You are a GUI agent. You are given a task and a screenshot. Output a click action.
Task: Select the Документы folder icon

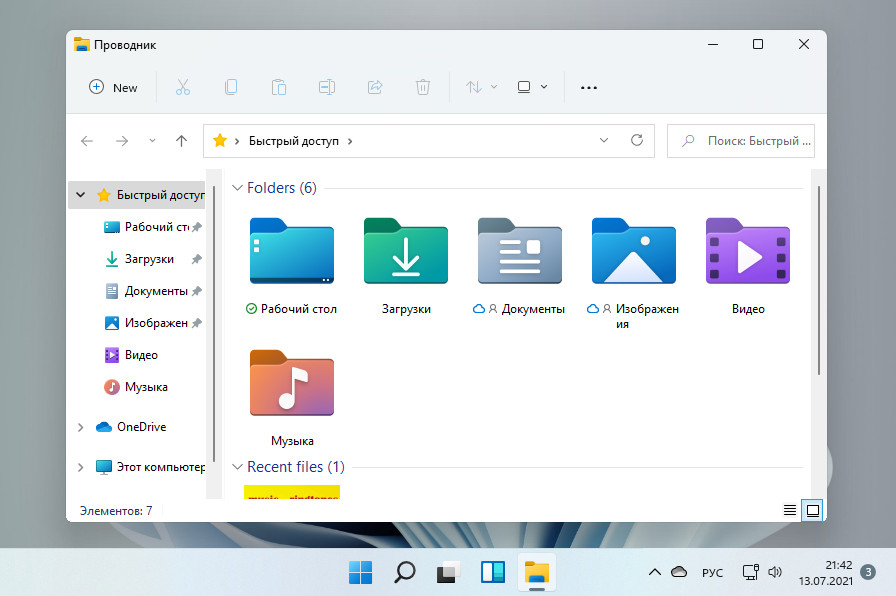coord(520,251)
